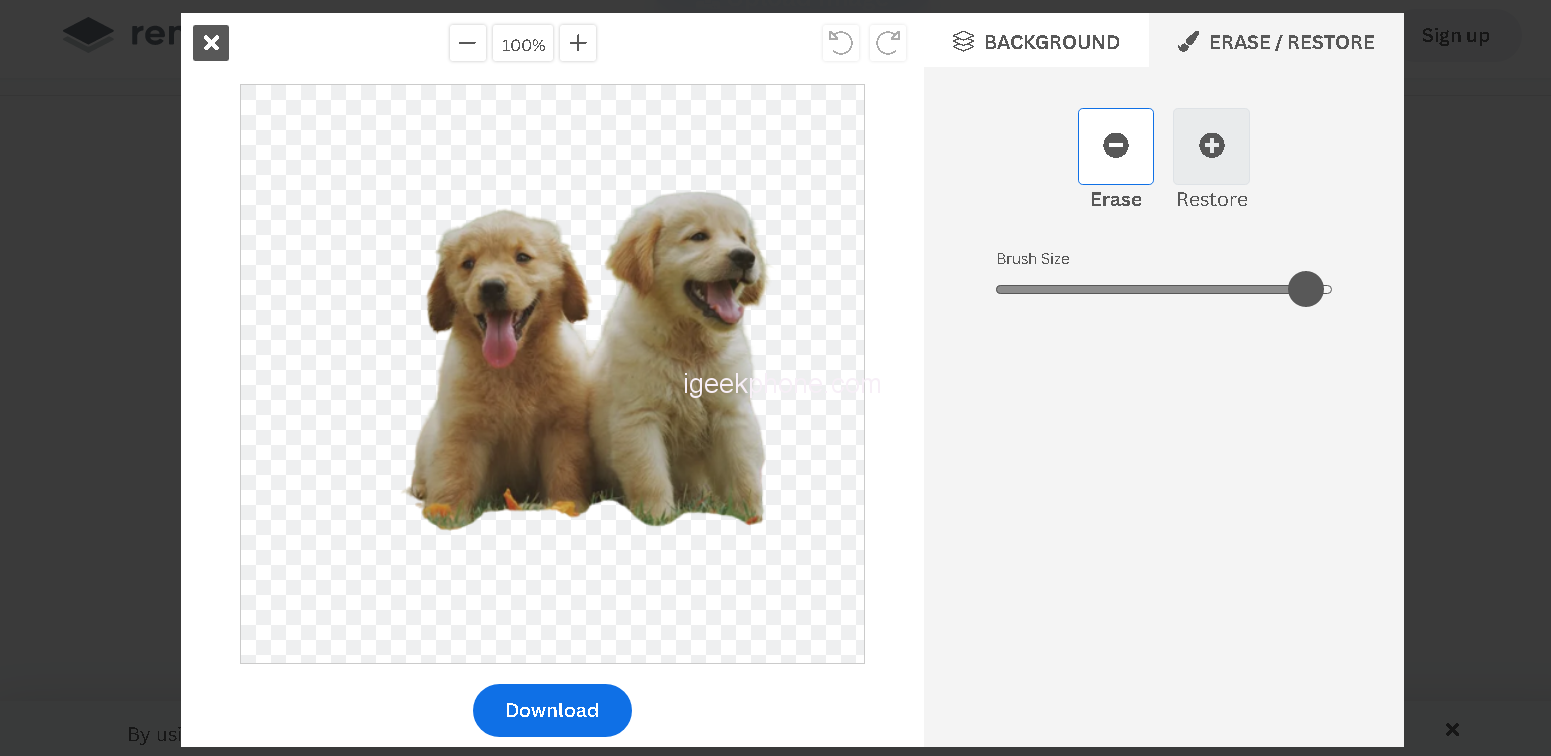This screenshot has height=756, width=1551.
Task: Zoom out using the minus button
Action: coord(467,44)
